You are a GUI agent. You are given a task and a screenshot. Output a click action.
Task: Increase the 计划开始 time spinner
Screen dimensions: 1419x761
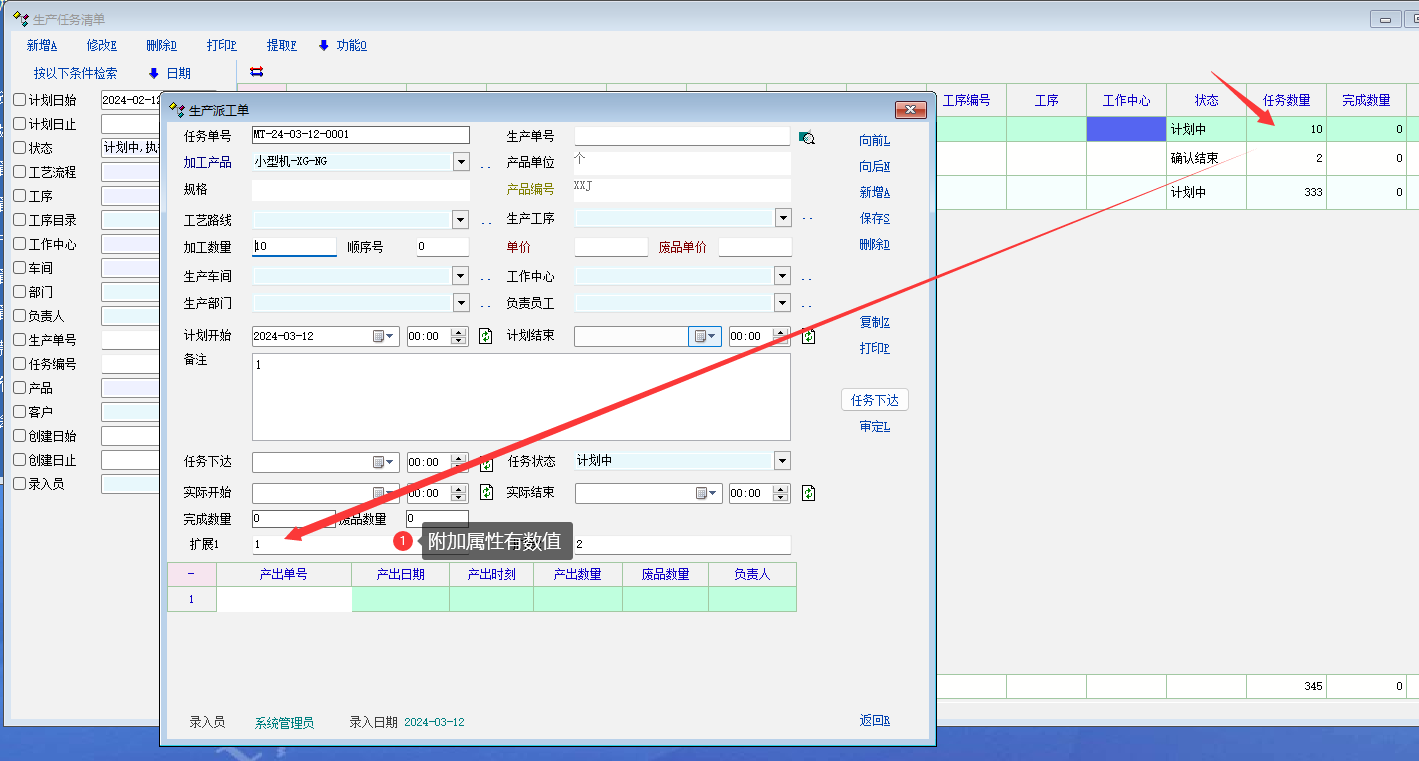[x=459, y=332]
